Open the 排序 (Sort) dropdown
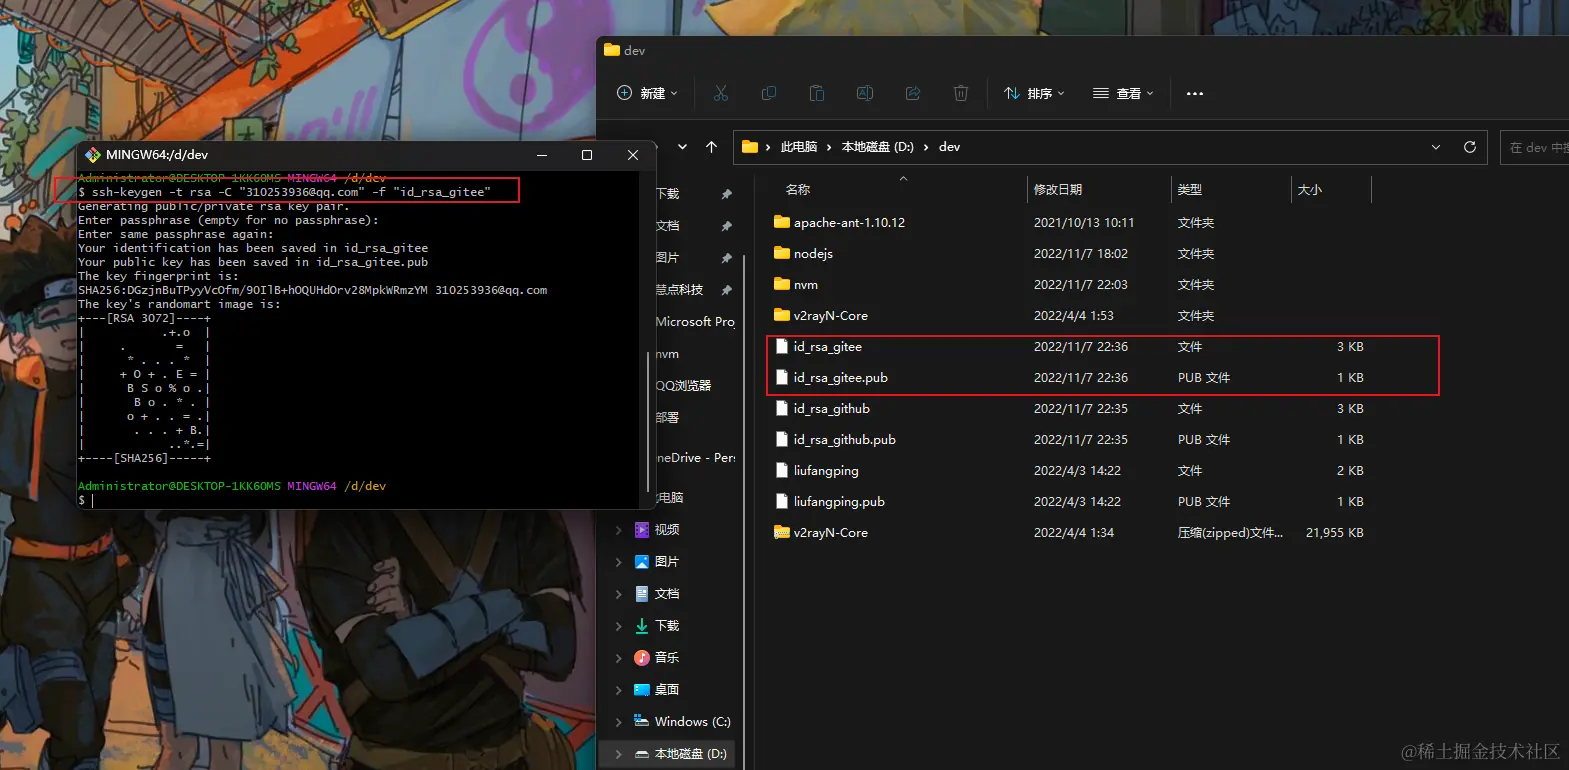Image resolution: width=1569 pixels, height=770 pixels. (x=1034, y=93)
